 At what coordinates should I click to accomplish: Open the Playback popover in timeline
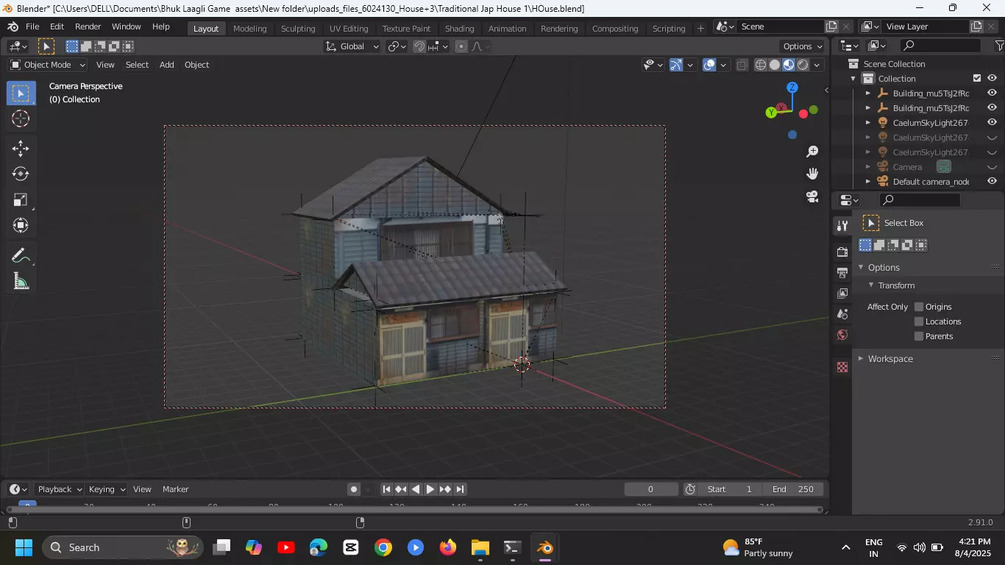[59, 489]
